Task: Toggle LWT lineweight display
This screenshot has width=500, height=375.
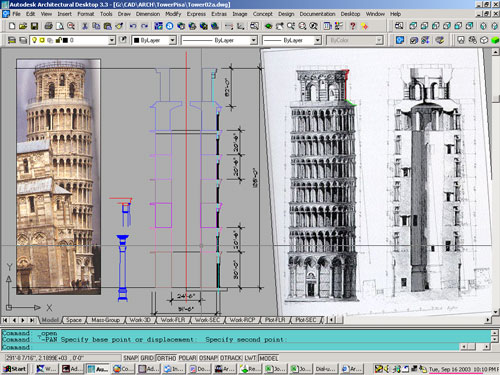Action: pos(250,358)
